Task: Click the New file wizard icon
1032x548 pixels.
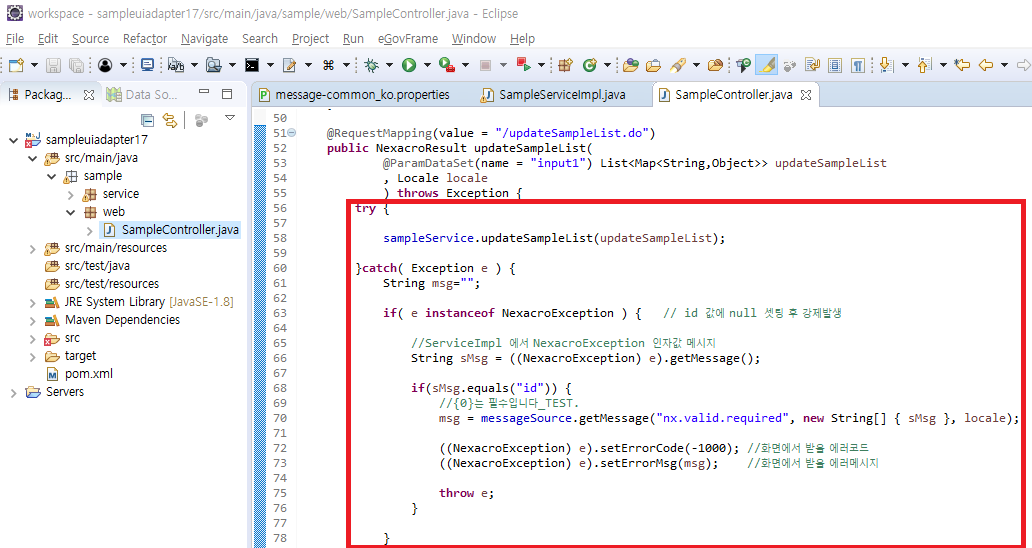Action: pos(14,65)
